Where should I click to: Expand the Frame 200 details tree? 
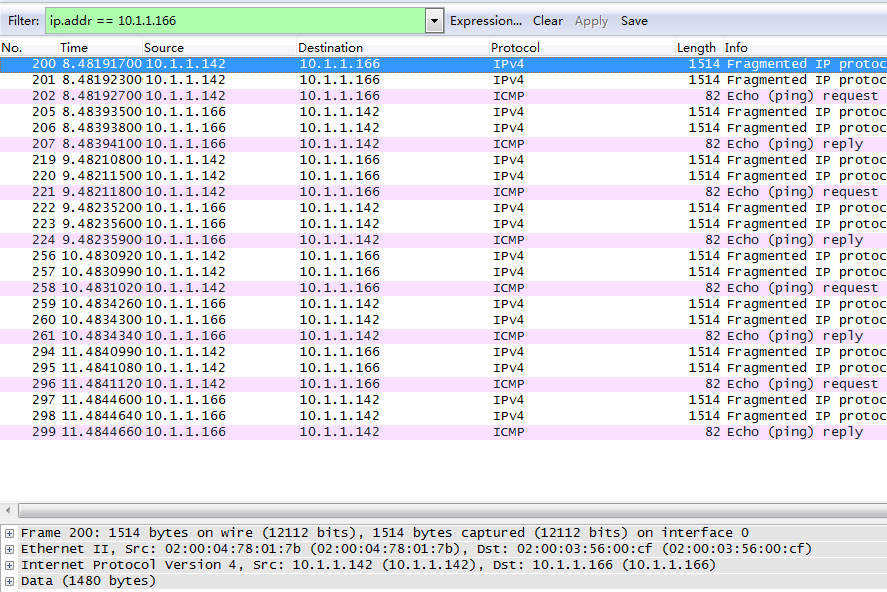click(9, 533)
